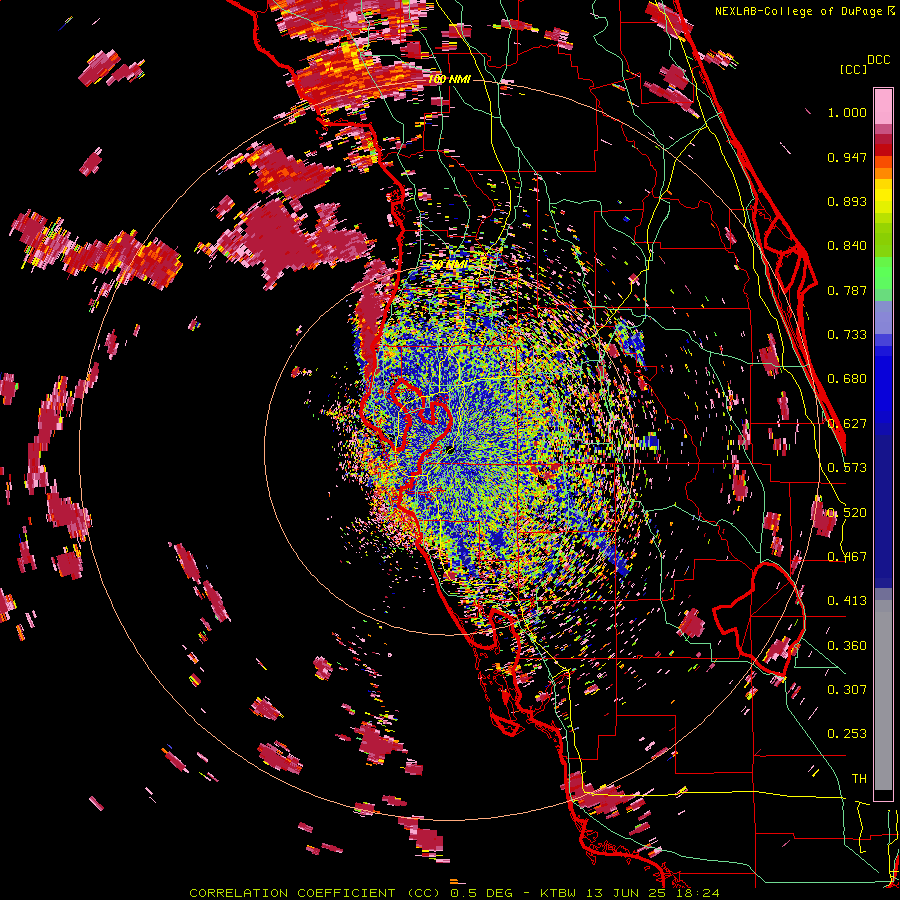Click the 0.253 scale value
This screenshot has width=900, height=900.
point(847,734)
